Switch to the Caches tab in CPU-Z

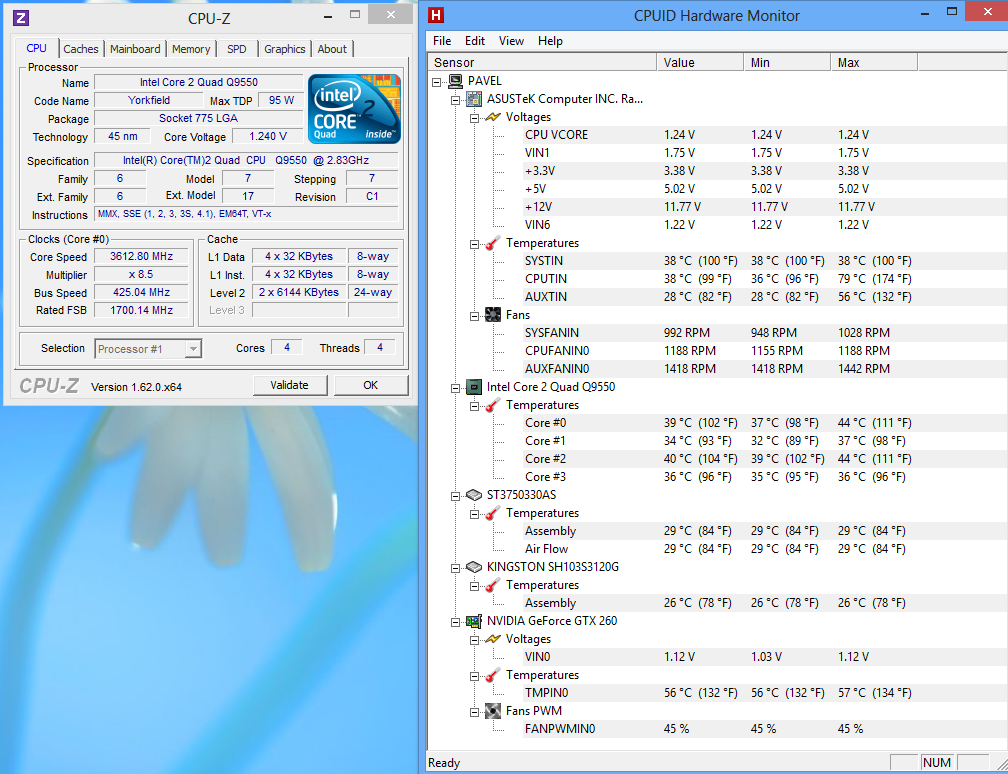point(81,49)
